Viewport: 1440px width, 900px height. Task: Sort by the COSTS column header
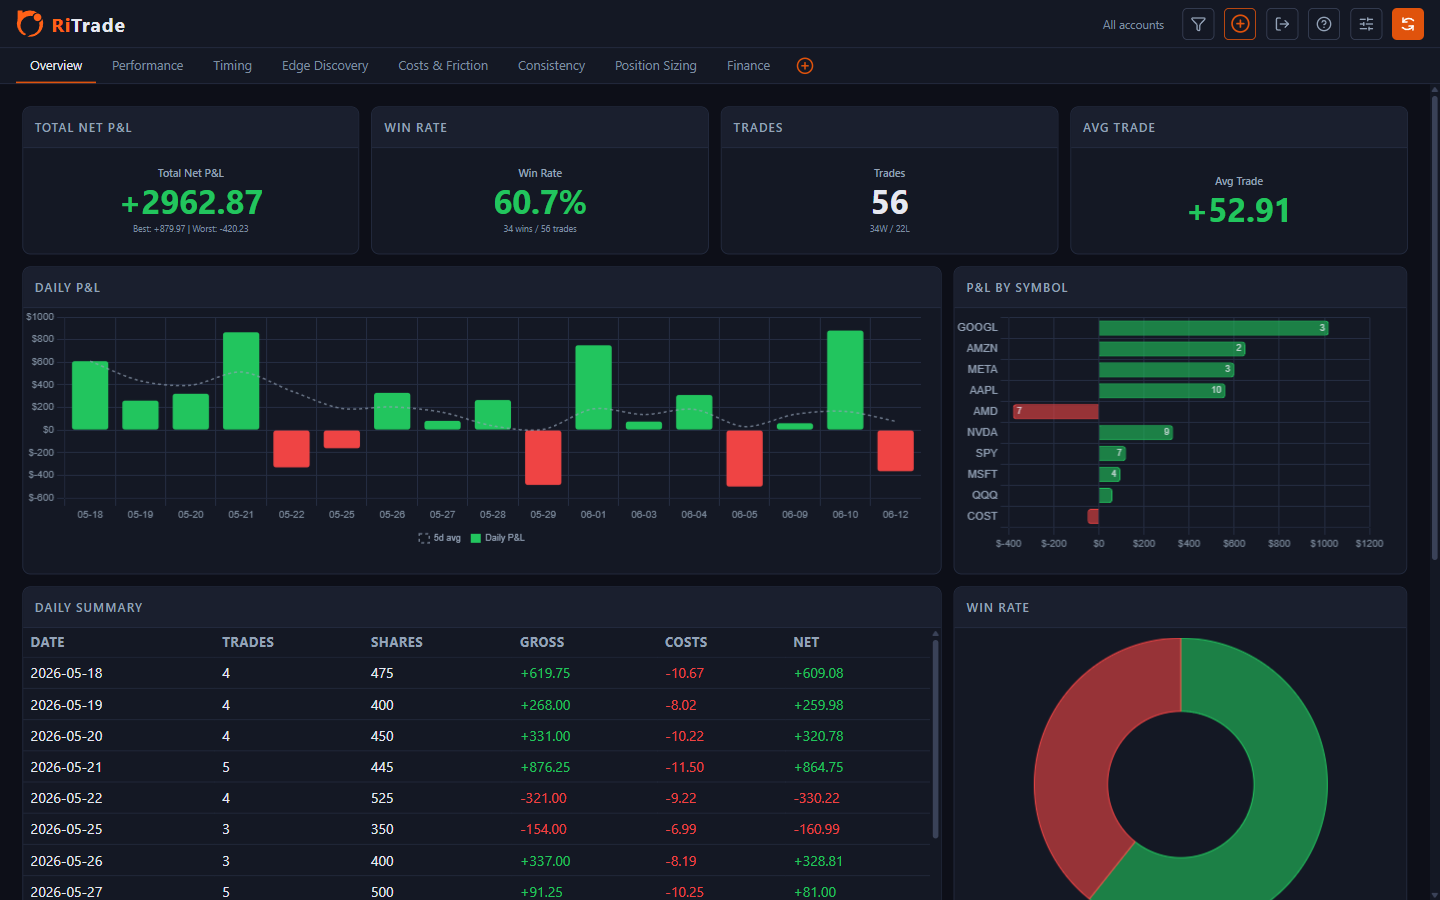pyautogui.click(x=686, y=642)
